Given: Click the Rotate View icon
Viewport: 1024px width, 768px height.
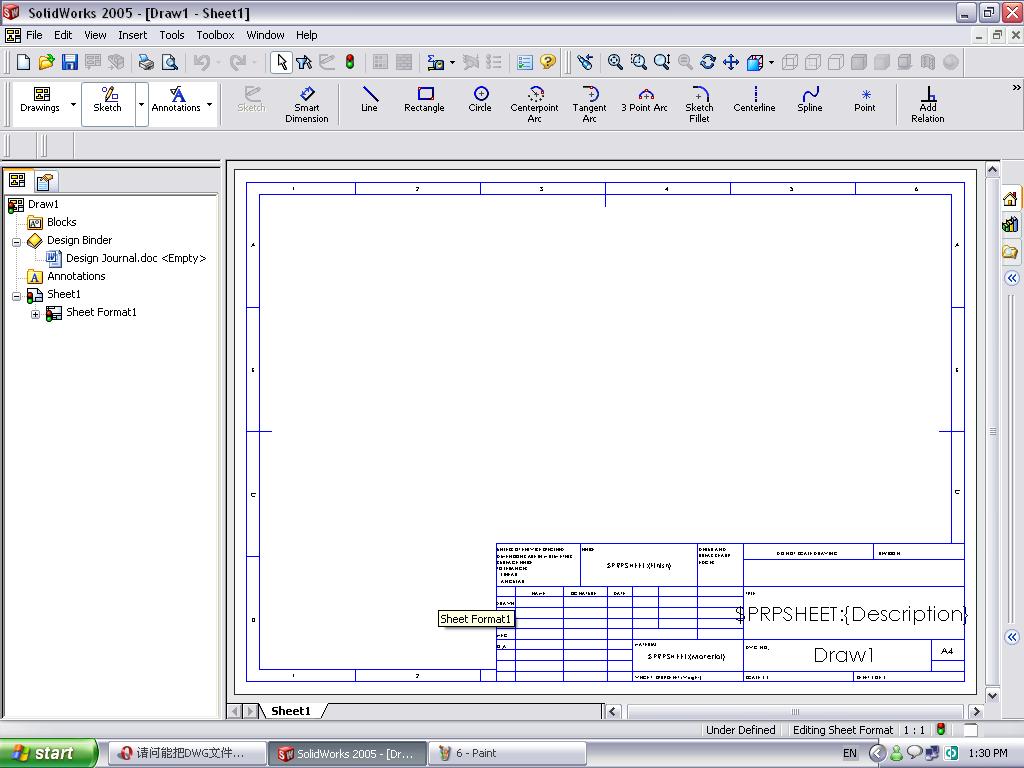Looking at the screenshot, I should point(707,62).
